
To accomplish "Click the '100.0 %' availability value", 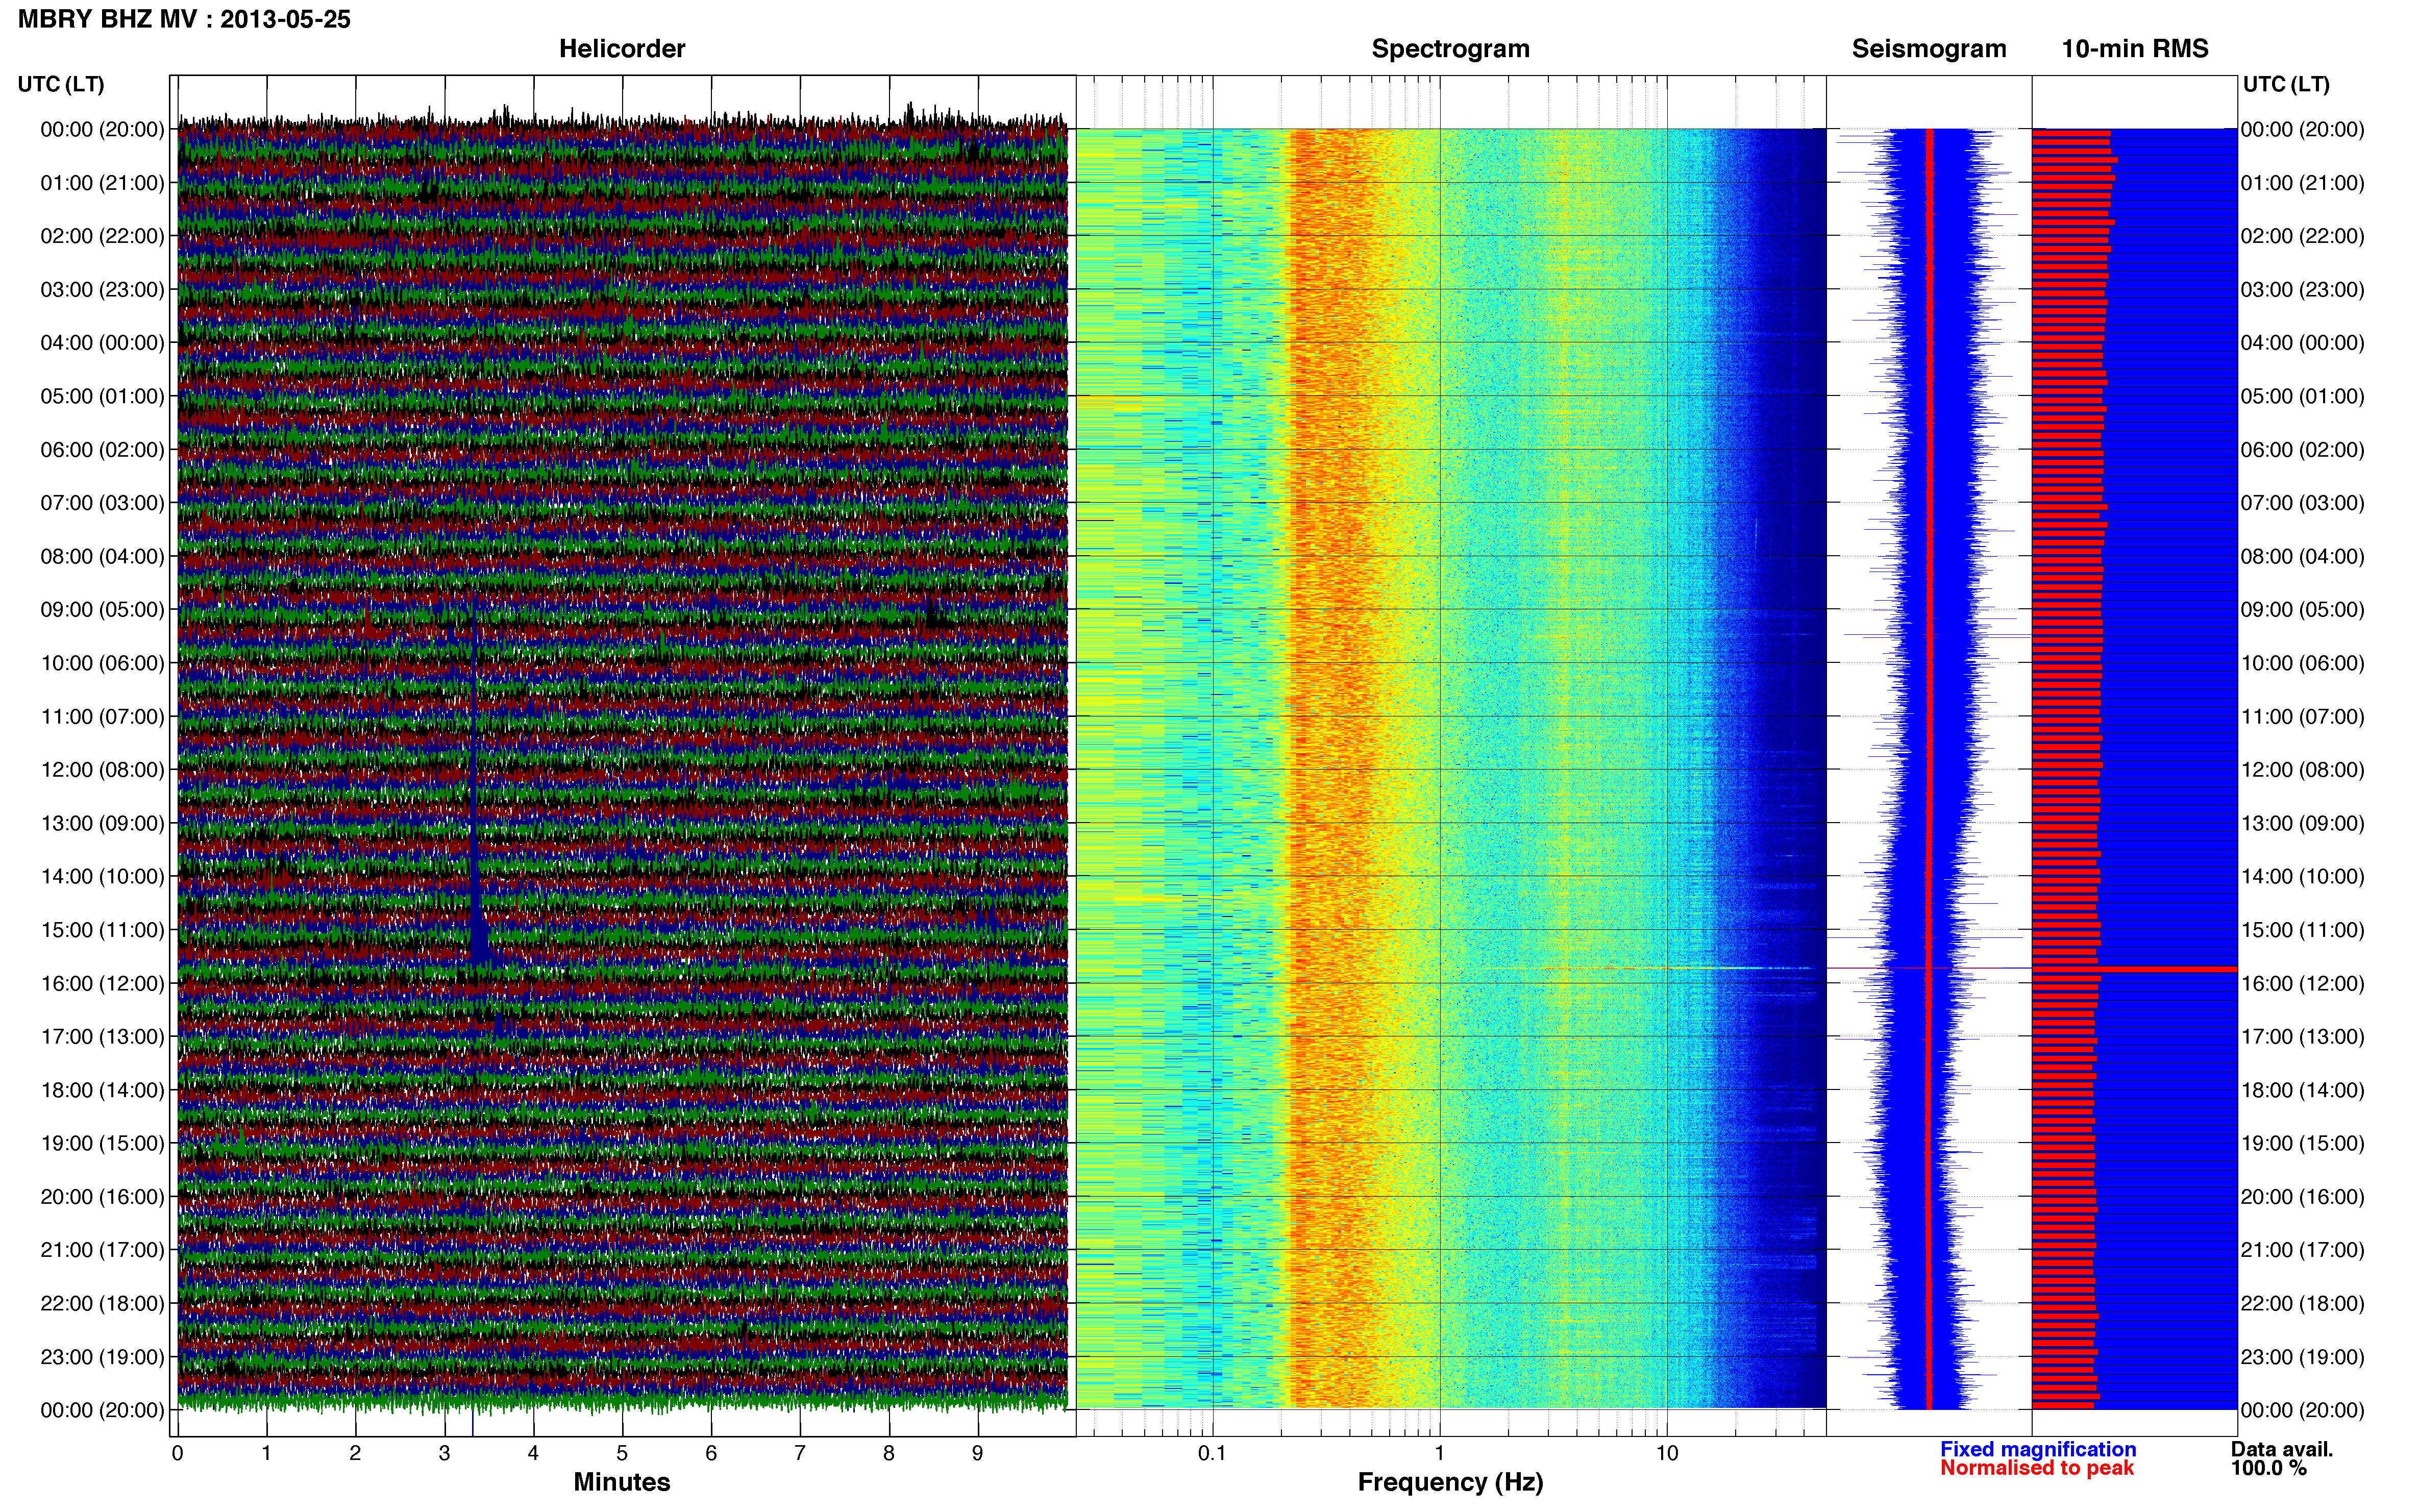I will click(2268, 1468).
